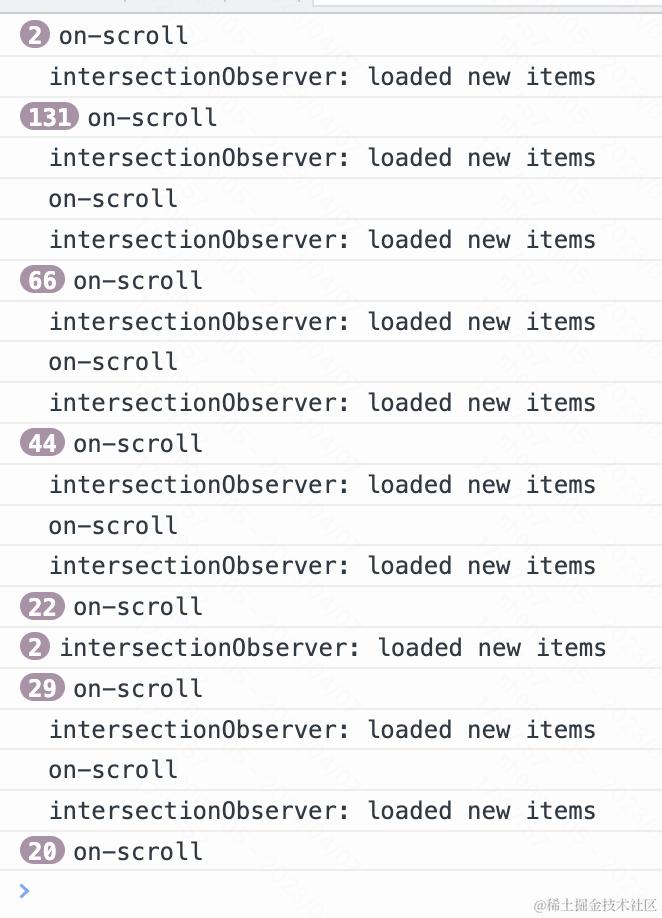Select the on-scroll log with count 131

click(x=331, y=117)
